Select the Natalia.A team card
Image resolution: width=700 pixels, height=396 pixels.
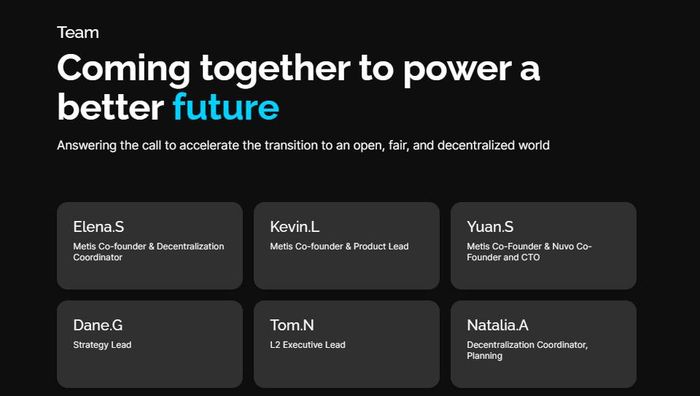[x=543, y=344]
